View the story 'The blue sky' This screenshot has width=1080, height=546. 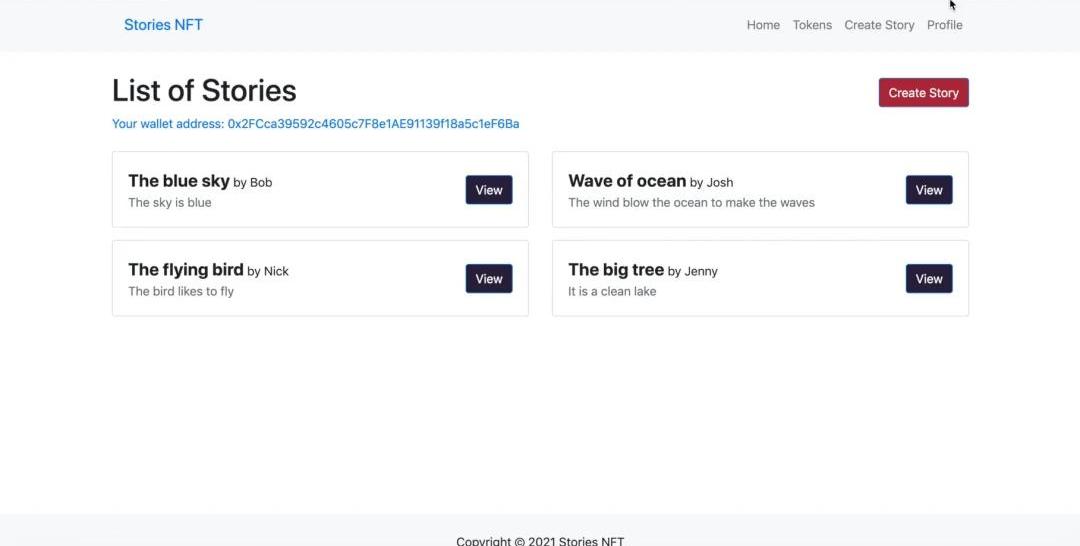(488, 190)
